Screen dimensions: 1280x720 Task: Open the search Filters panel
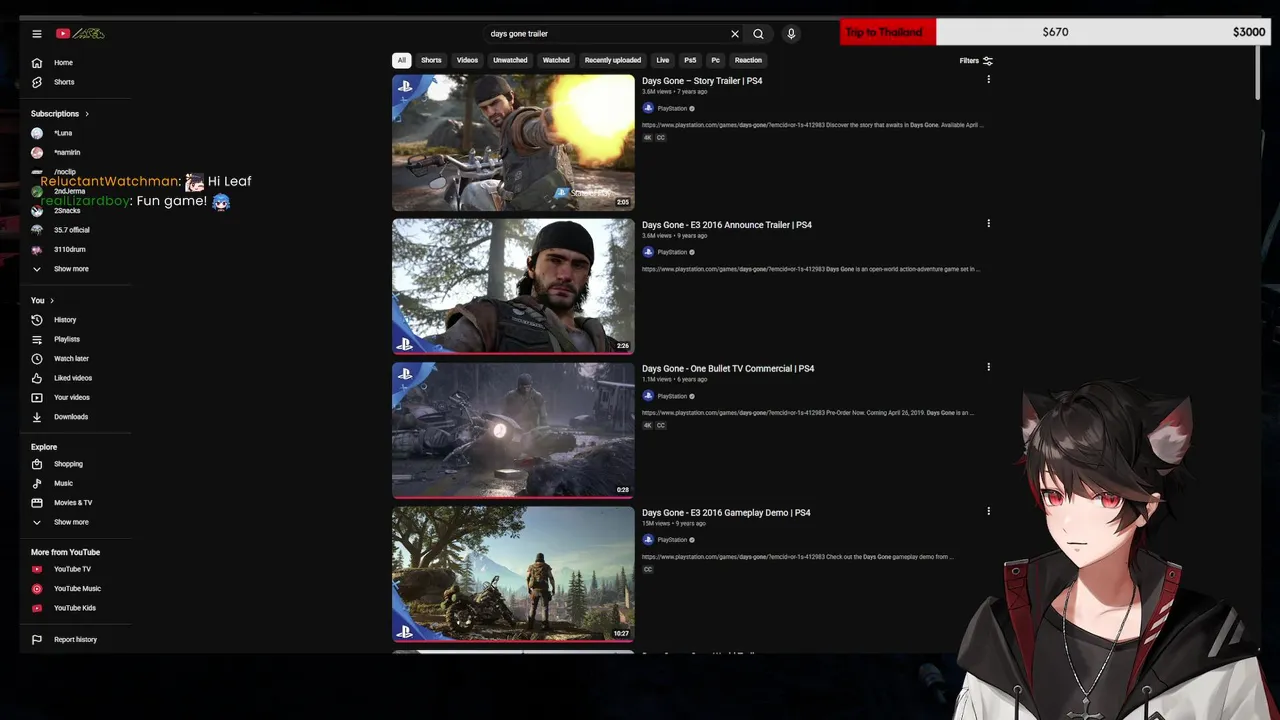click(976, 61)
